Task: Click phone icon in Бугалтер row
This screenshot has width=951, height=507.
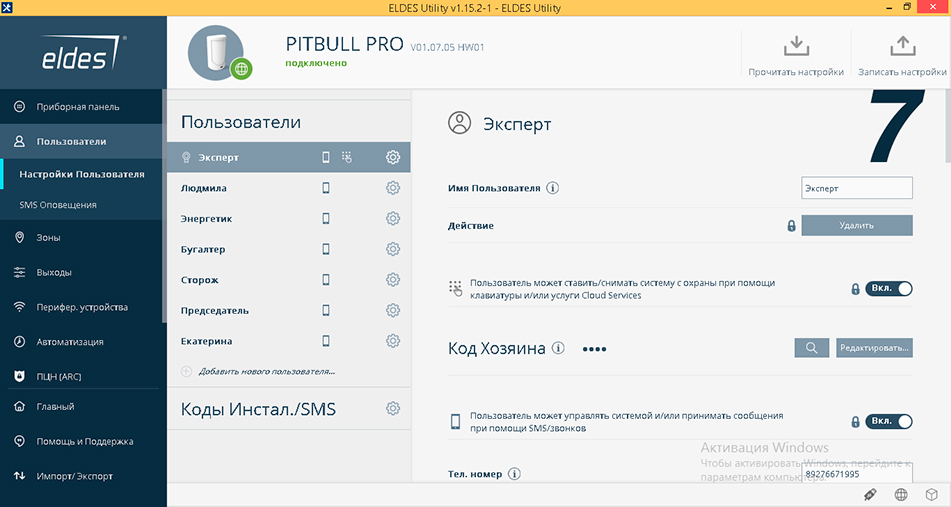Action: (x=326, y=249)
